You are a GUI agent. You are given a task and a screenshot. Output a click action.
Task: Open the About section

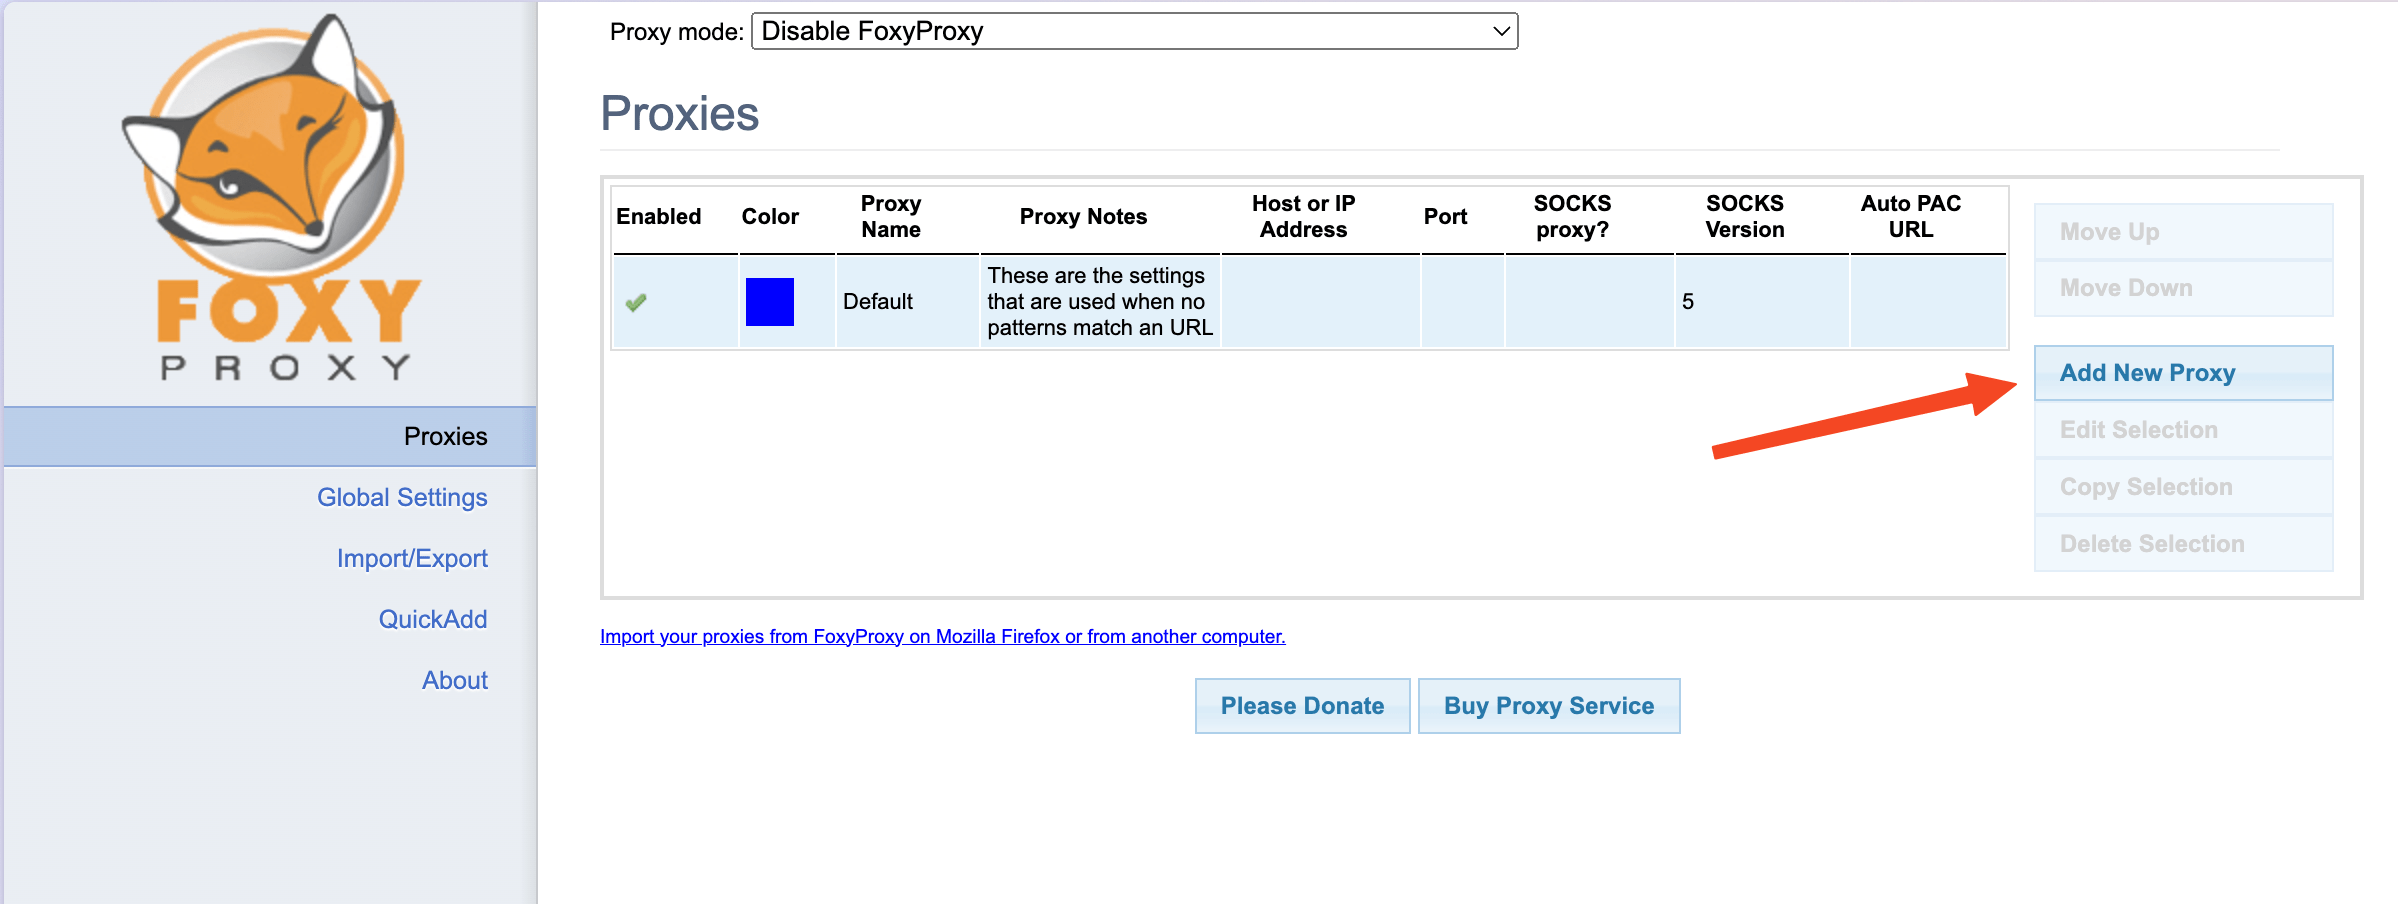point(455,680)
